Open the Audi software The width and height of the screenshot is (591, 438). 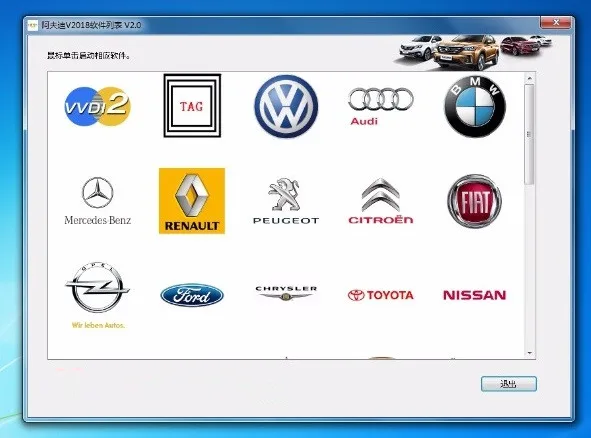pos(381,106)
